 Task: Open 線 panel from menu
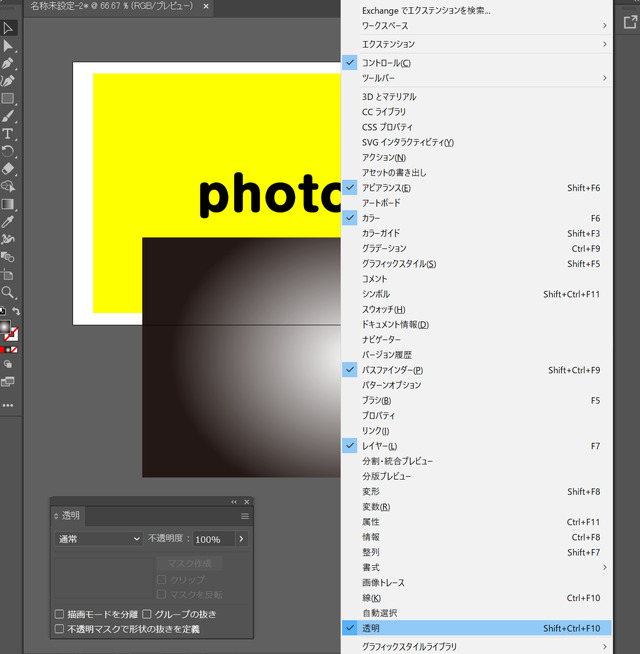[476, 598]
